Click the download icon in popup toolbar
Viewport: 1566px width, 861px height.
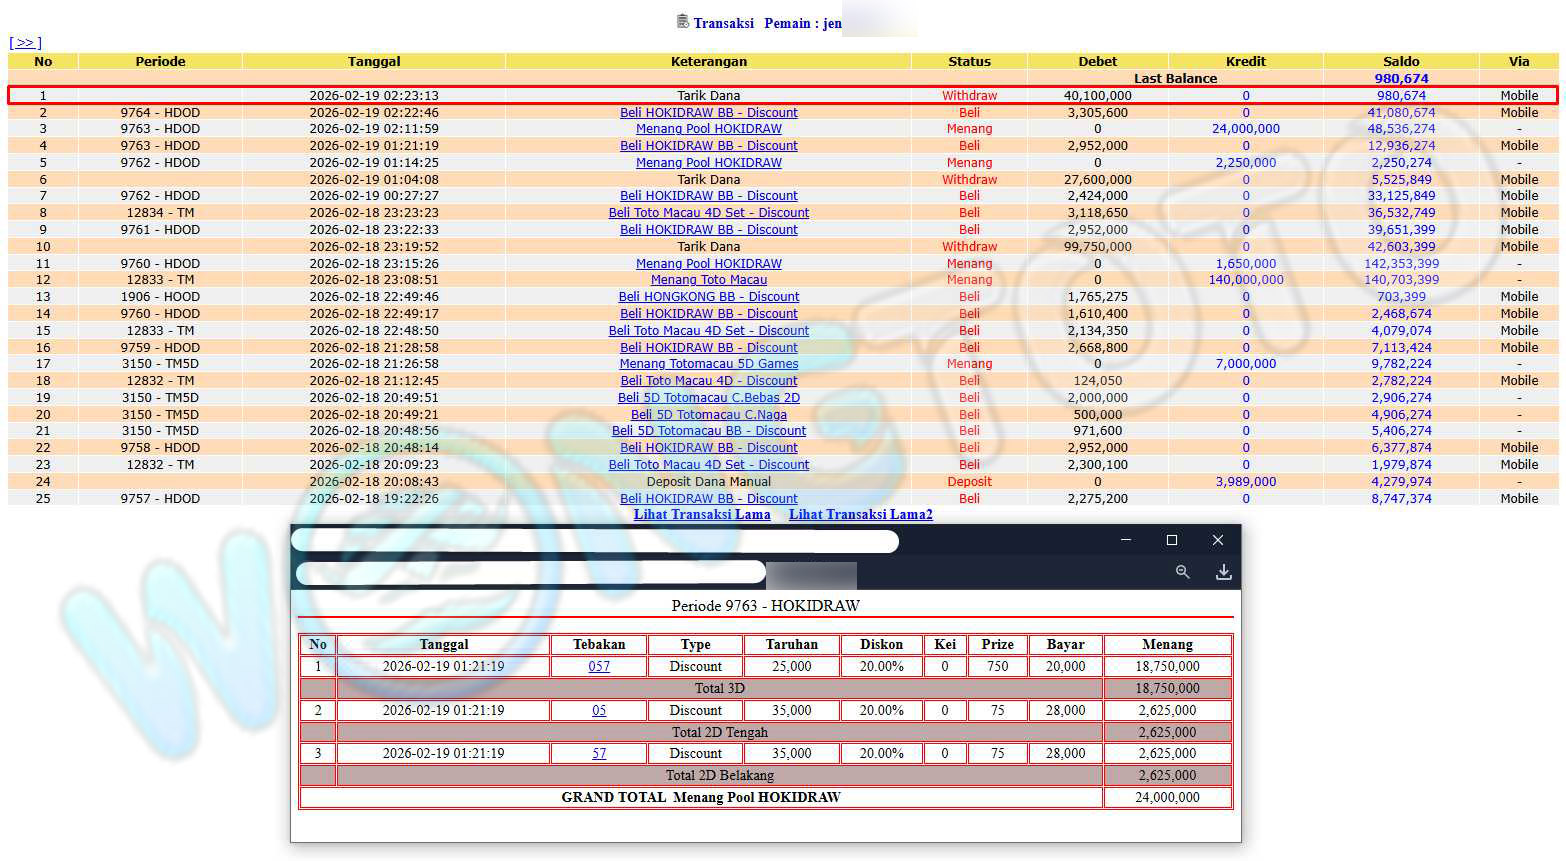click(1223, 572)
